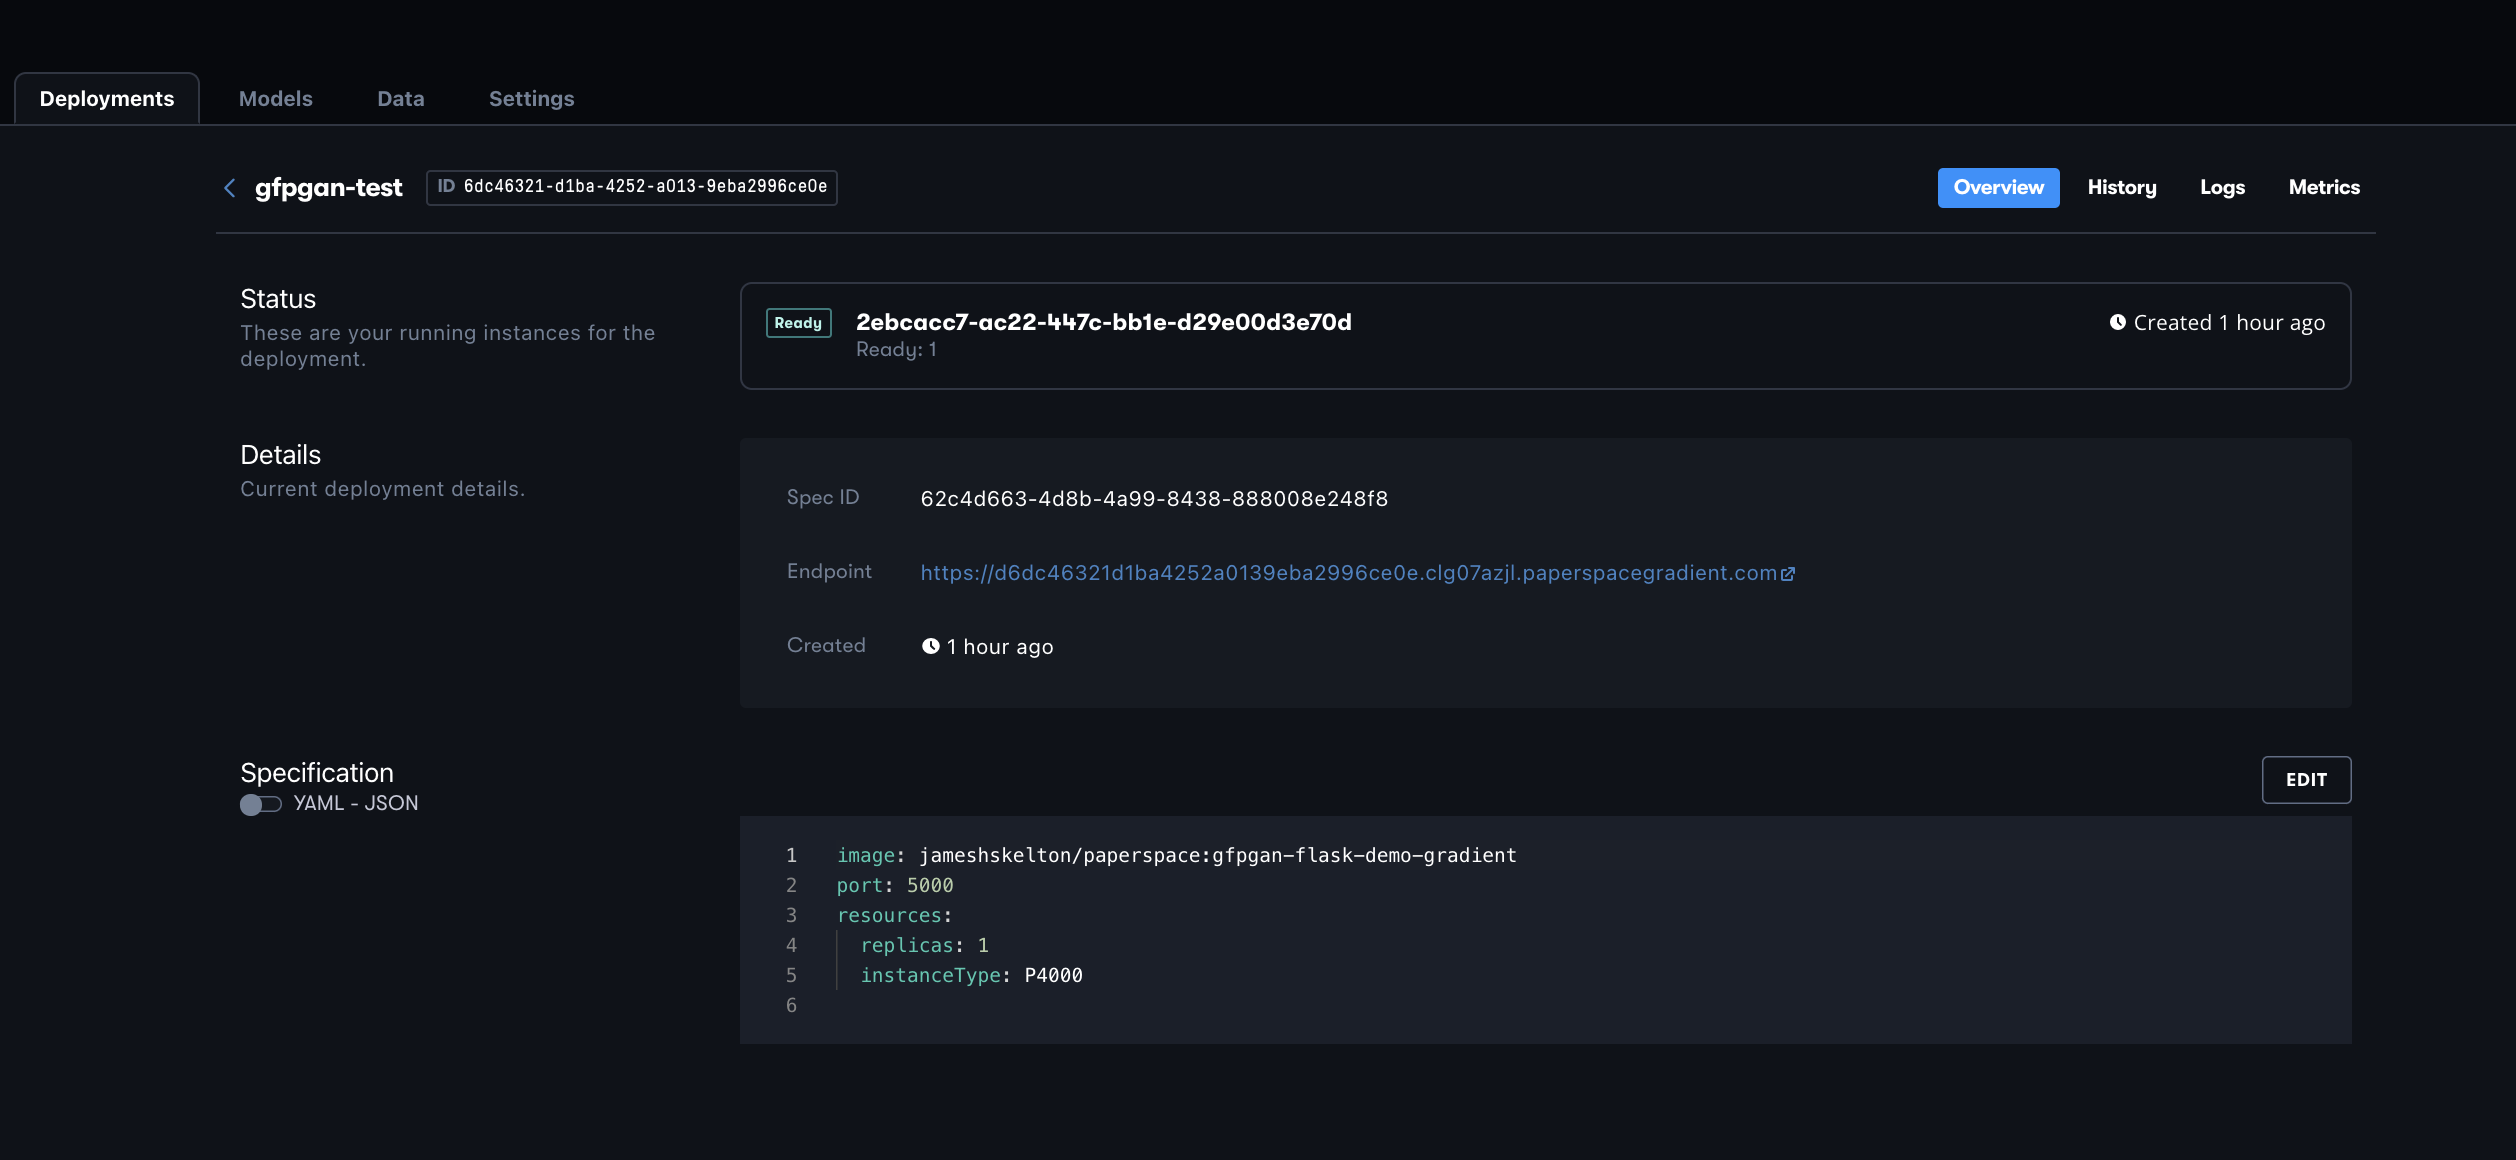Screen dimensions: 2516x1160
Task: Click the instance name 2ebcacc7 row
Action: [1103, 322]
